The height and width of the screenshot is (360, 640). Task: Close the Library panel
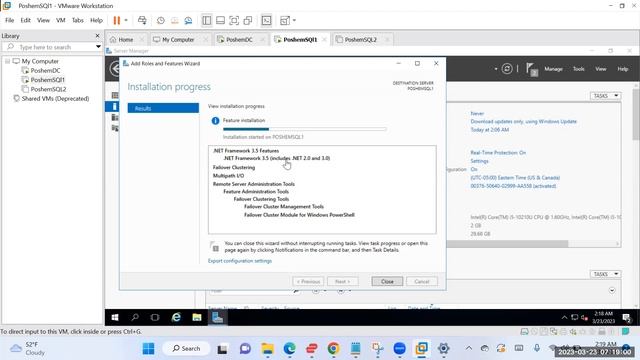click(x=98, y=36)
